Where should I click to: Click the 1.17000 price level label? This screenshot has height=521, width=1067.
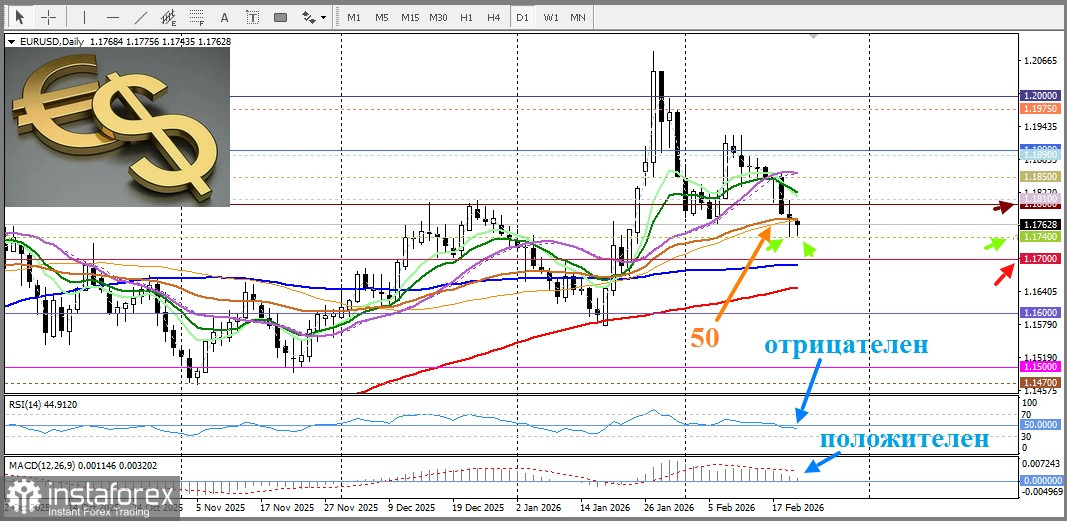1040,259
